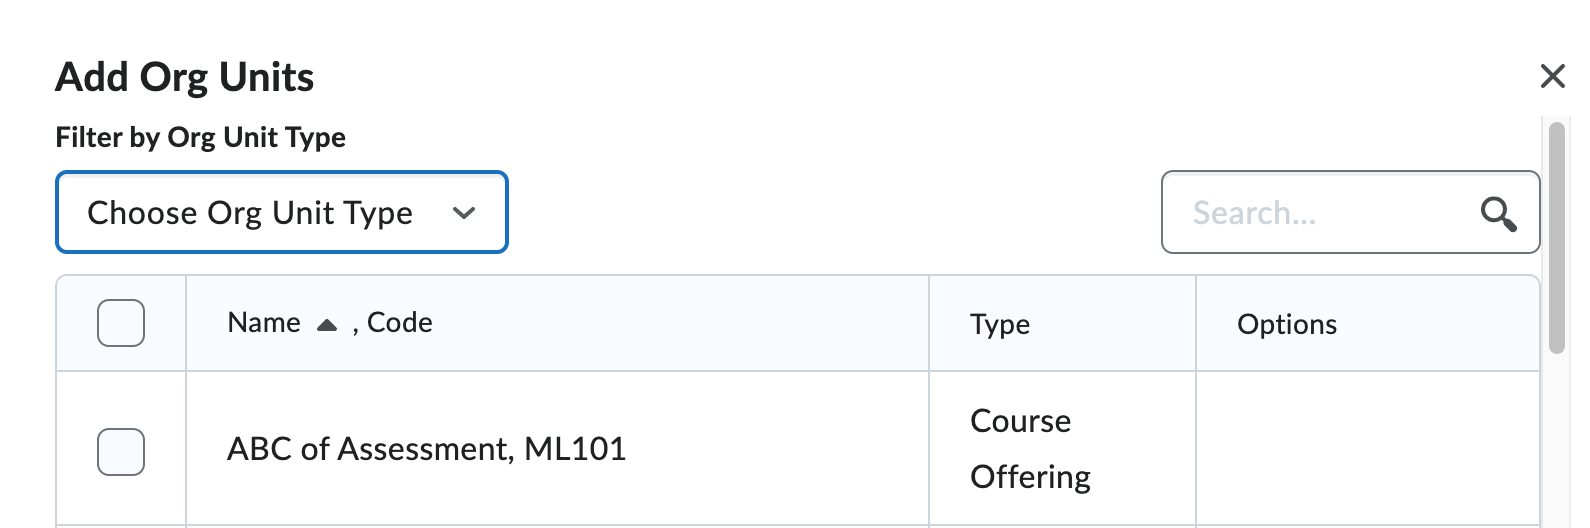1590x528 pixels.
Task: Click the ML101 course code text
Action: 575,449
